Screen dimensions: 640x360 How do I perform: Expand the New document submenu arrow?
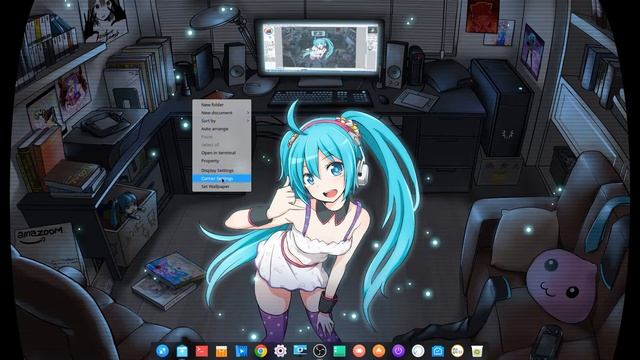(x=248, y=113)
